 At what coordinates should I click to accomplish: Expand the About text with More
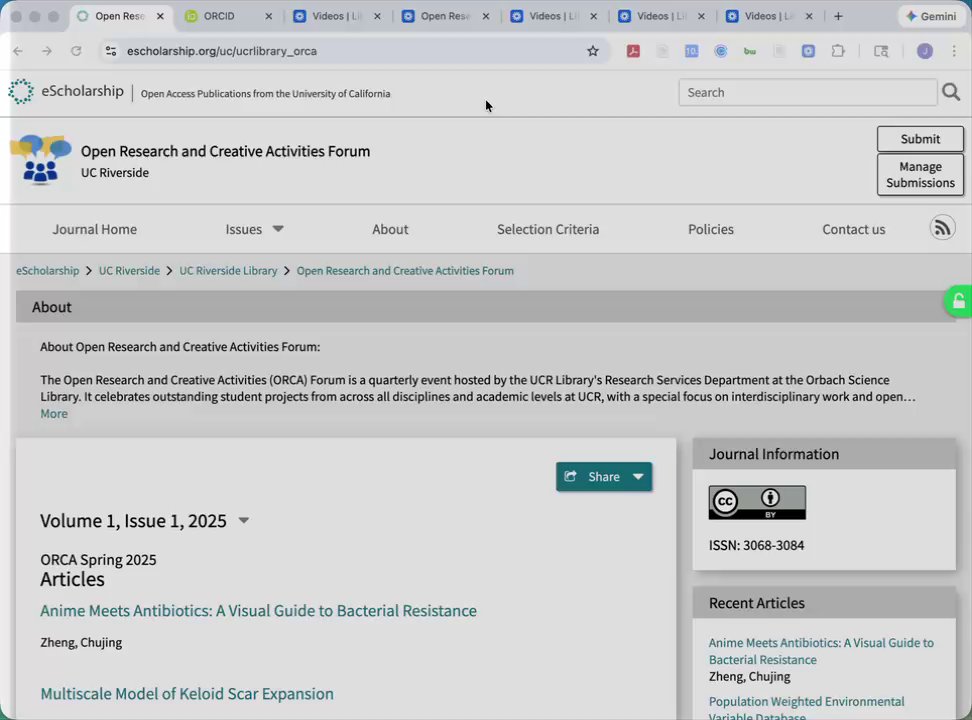pos(54,413)
